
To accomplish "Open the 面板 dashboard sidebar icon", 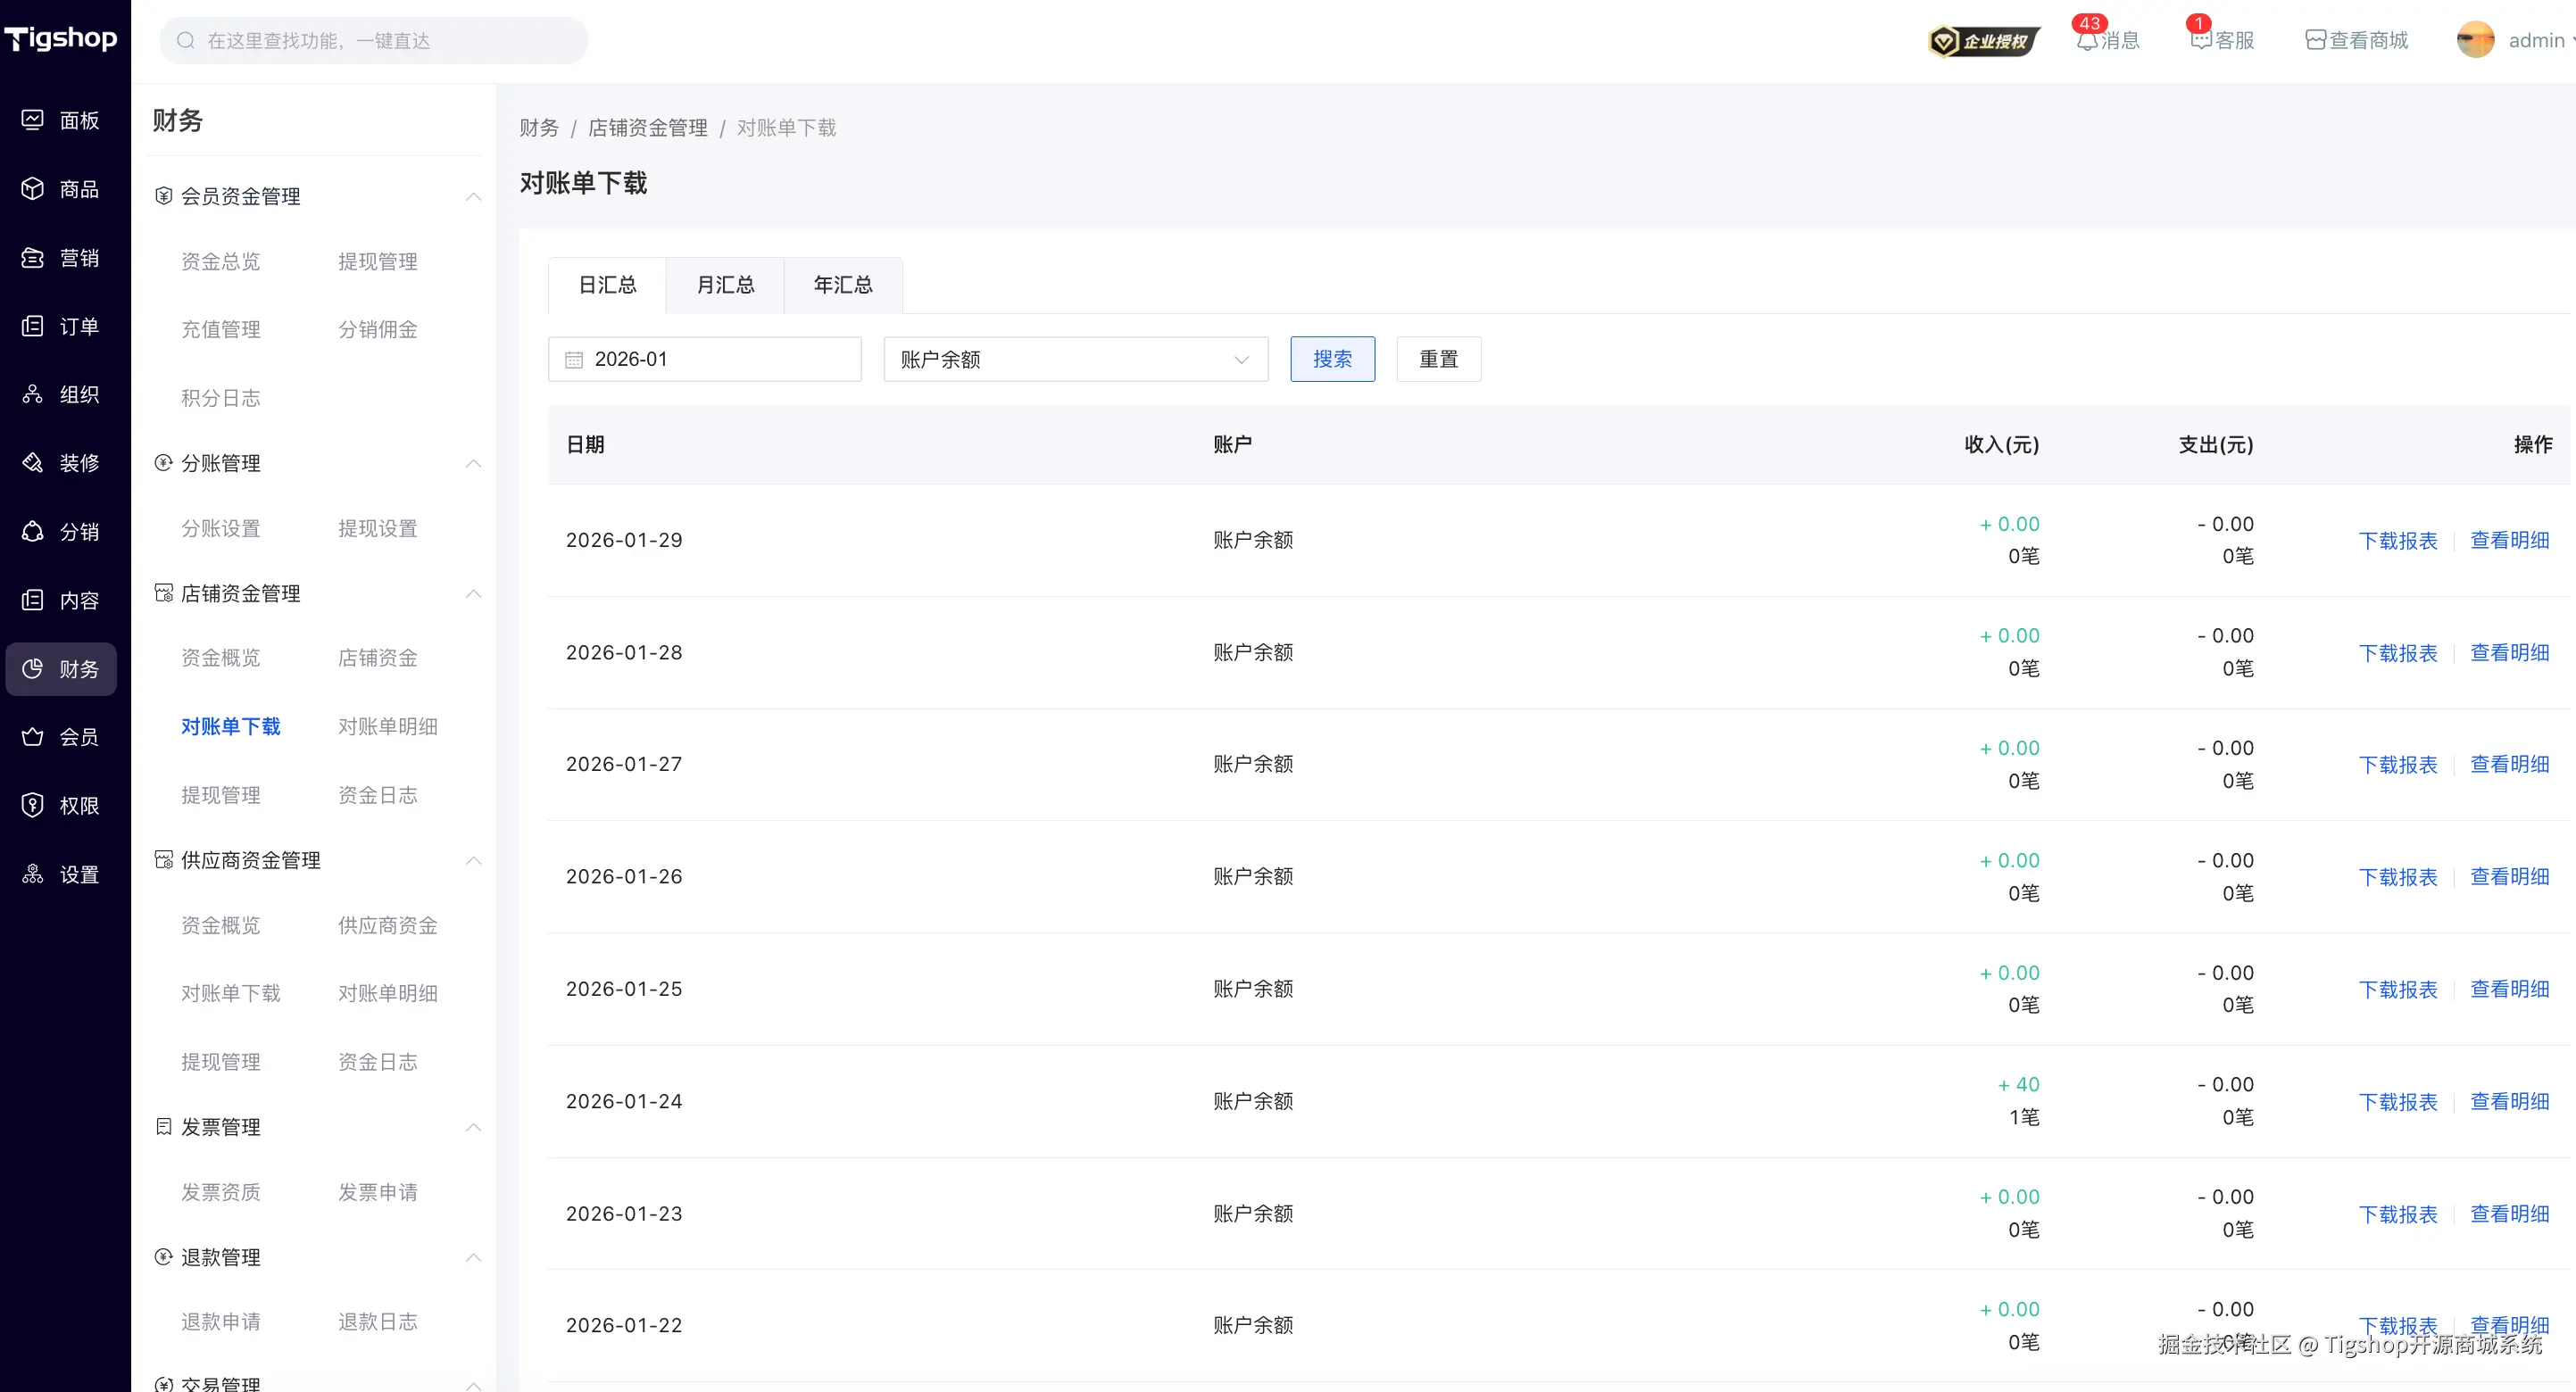I will click(33, 120).
